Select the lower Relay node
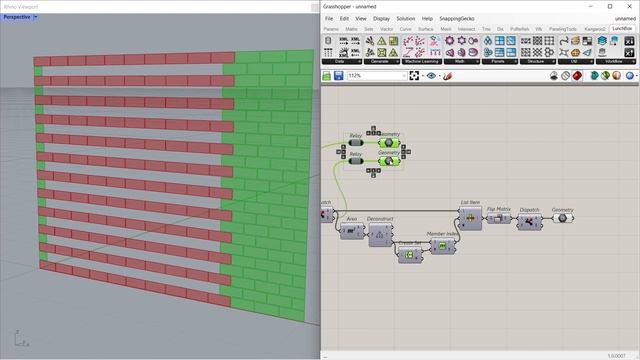 pos(356,161)
